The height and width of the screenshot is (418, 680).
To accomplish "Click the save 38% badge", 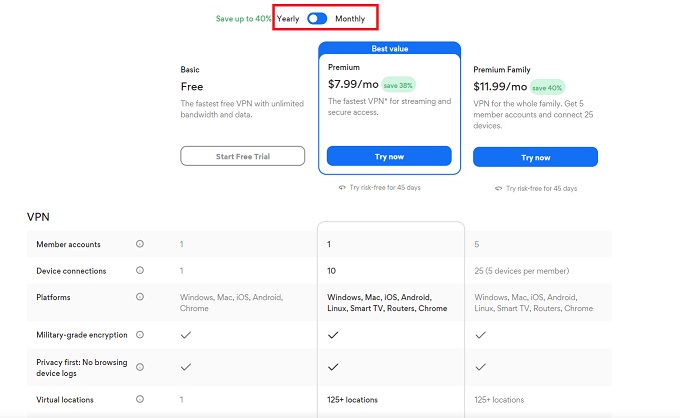I will [x=398, y=85].
